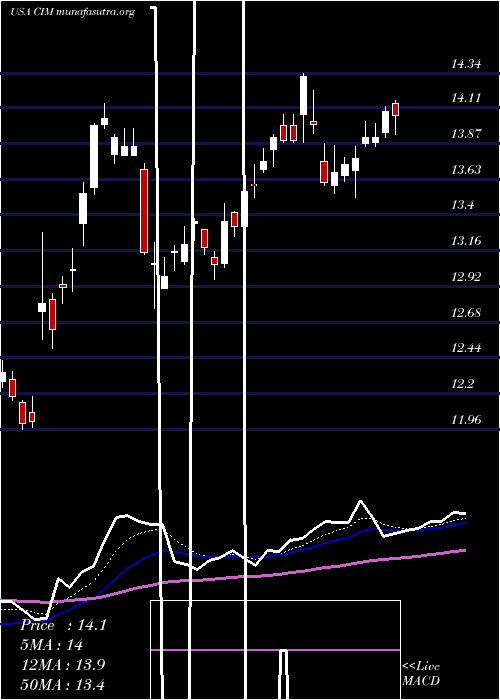Image resolution: width=500 pixels, height=700 pixels.
Task: Click the 12.92 price axis label
Action: point(466,276)
